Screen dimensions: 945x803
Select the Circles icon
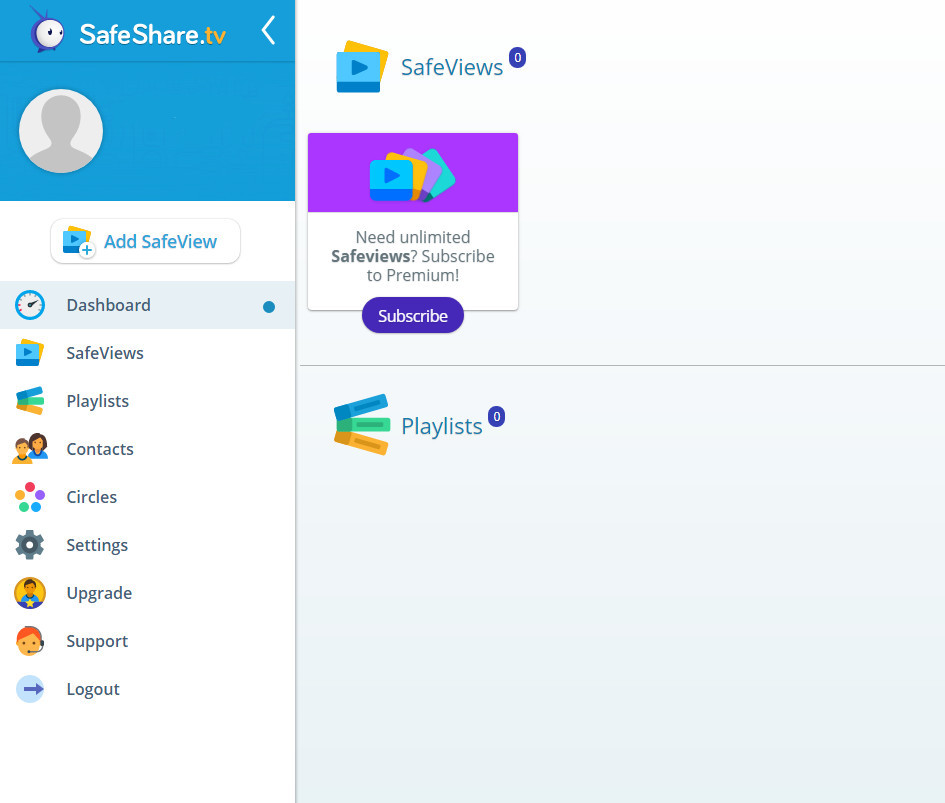click(30, 497)
